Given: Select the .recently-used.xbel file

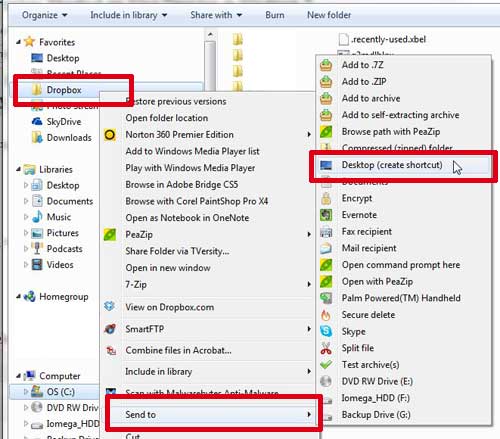Looking at the screenshot, I should tap(382, 39).
